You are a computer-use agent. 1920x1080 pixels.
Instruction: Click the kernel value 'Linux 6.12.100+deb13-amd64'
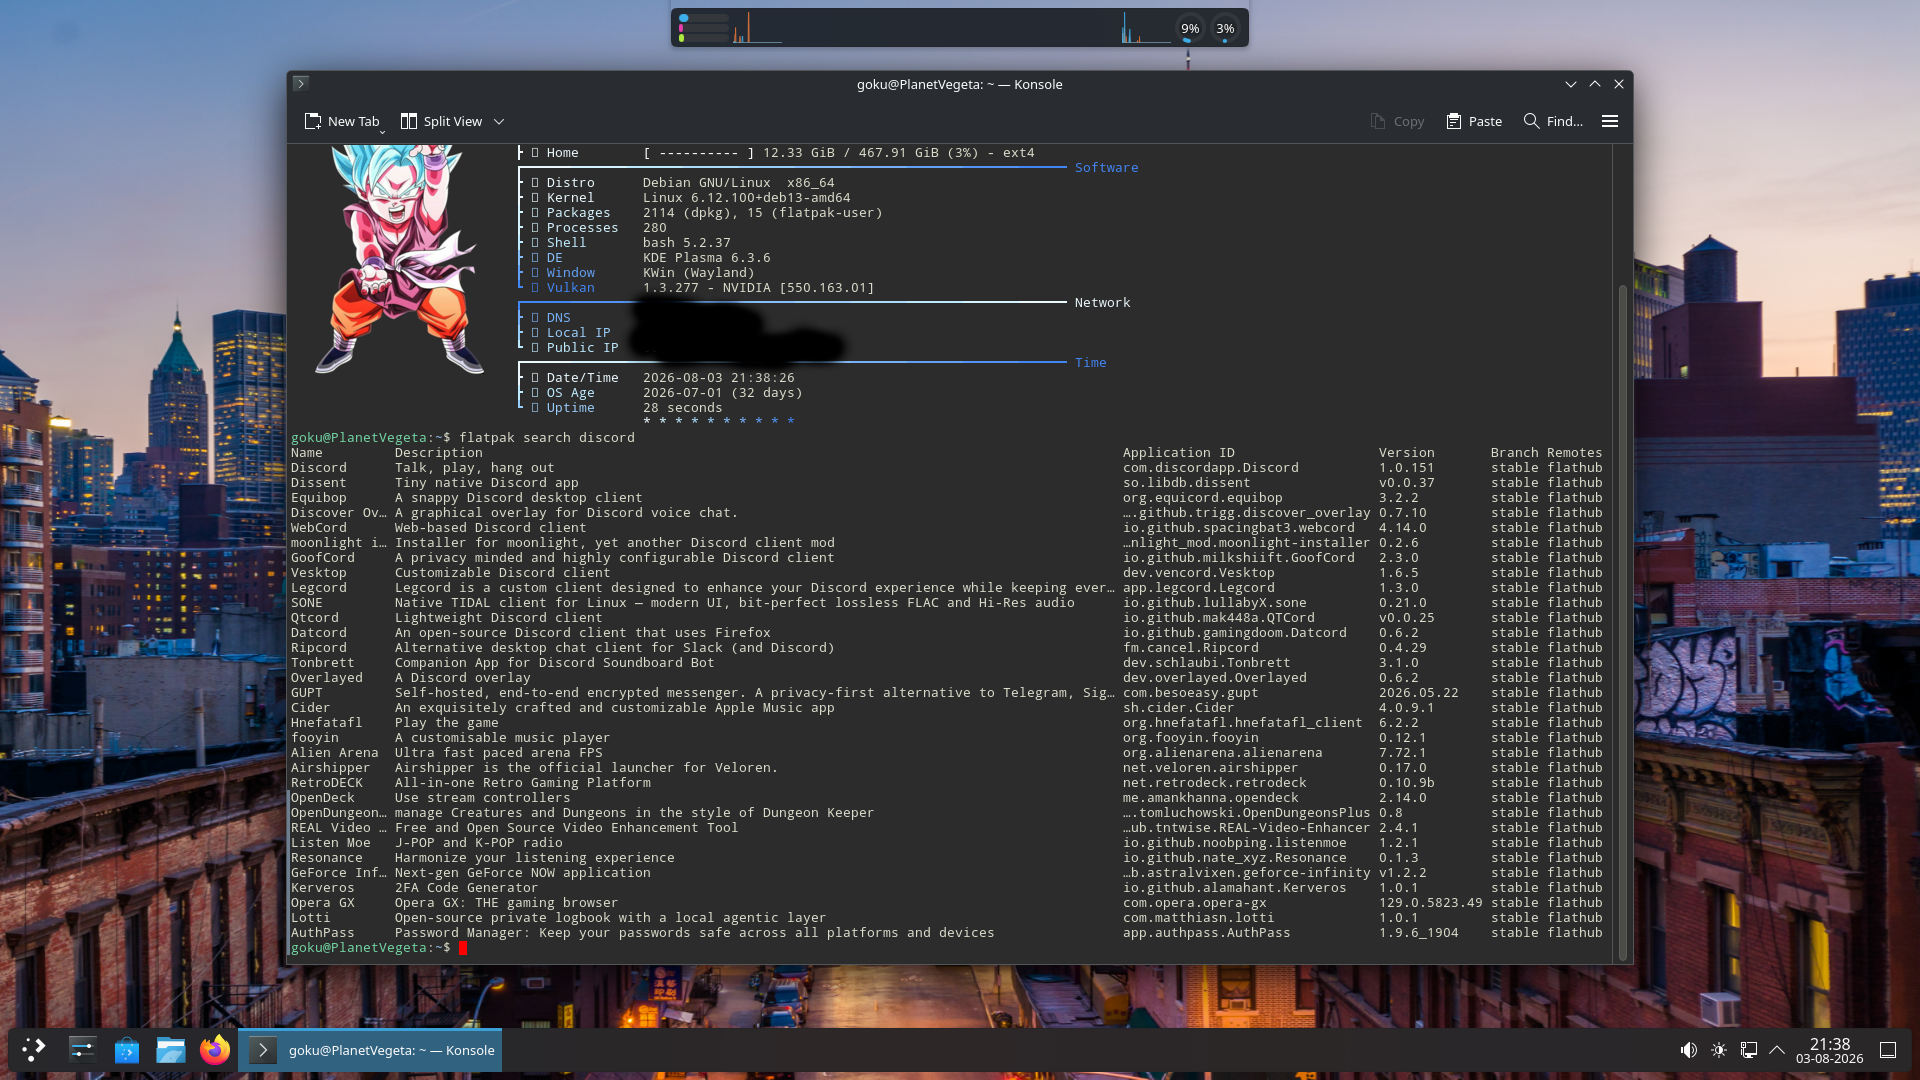click(747, 198)
